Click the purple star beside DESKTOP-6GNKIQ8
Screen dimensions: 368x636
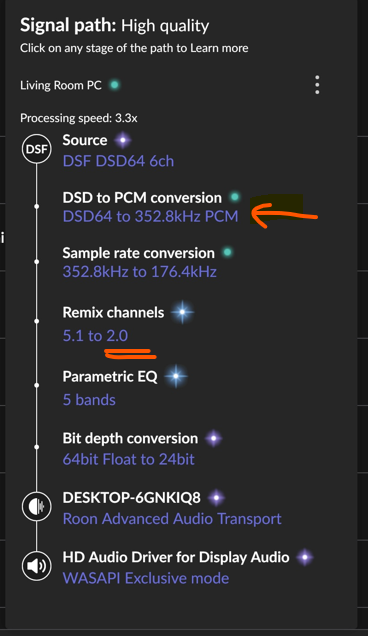pyautogui.click(x=216, y=498)
